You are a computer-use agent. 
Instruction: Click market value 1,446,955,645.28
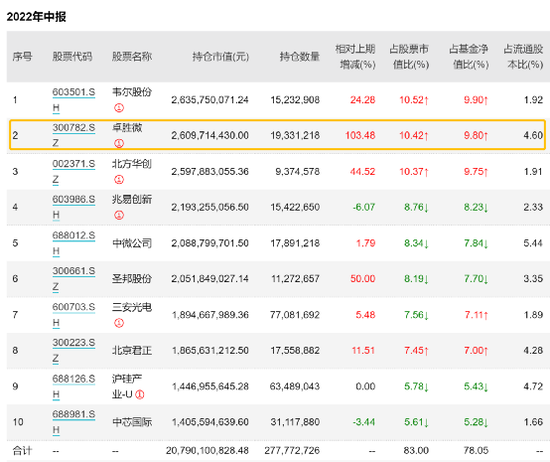210,387
